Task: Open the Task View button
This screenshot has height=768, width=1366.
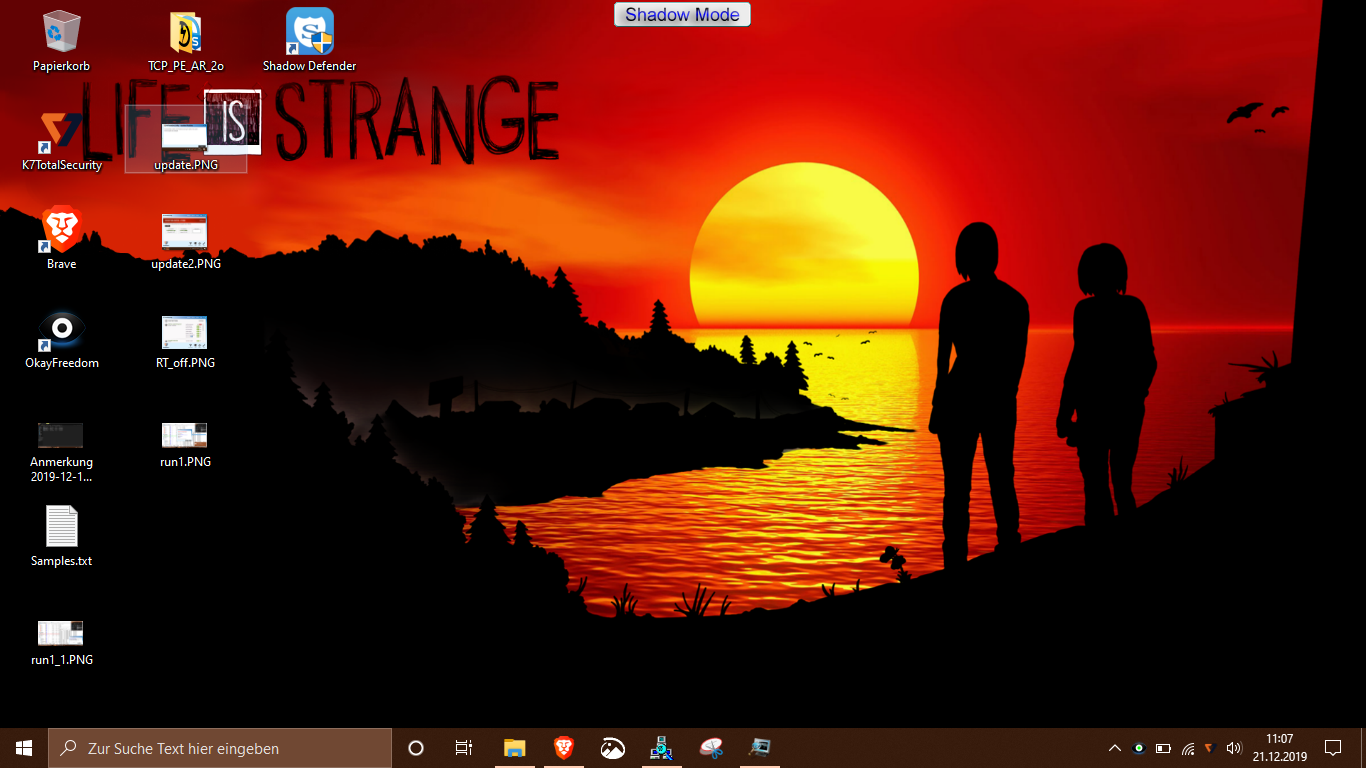Action: coord(464,748)
